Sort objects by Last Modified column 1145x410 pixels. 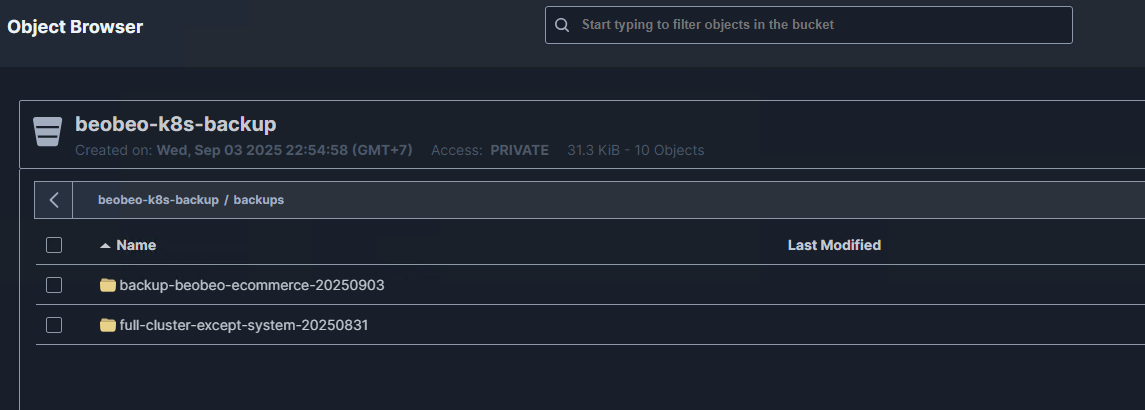click(x=834, y=245)
